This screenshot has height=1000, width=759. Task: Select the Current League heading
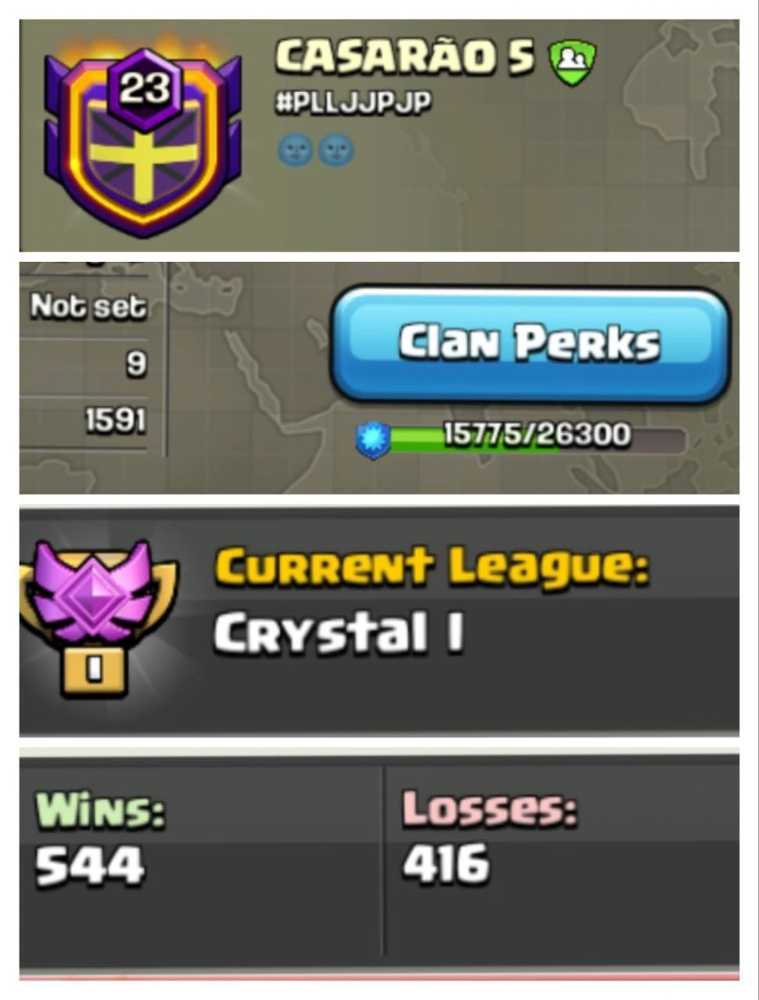[432, 566]
